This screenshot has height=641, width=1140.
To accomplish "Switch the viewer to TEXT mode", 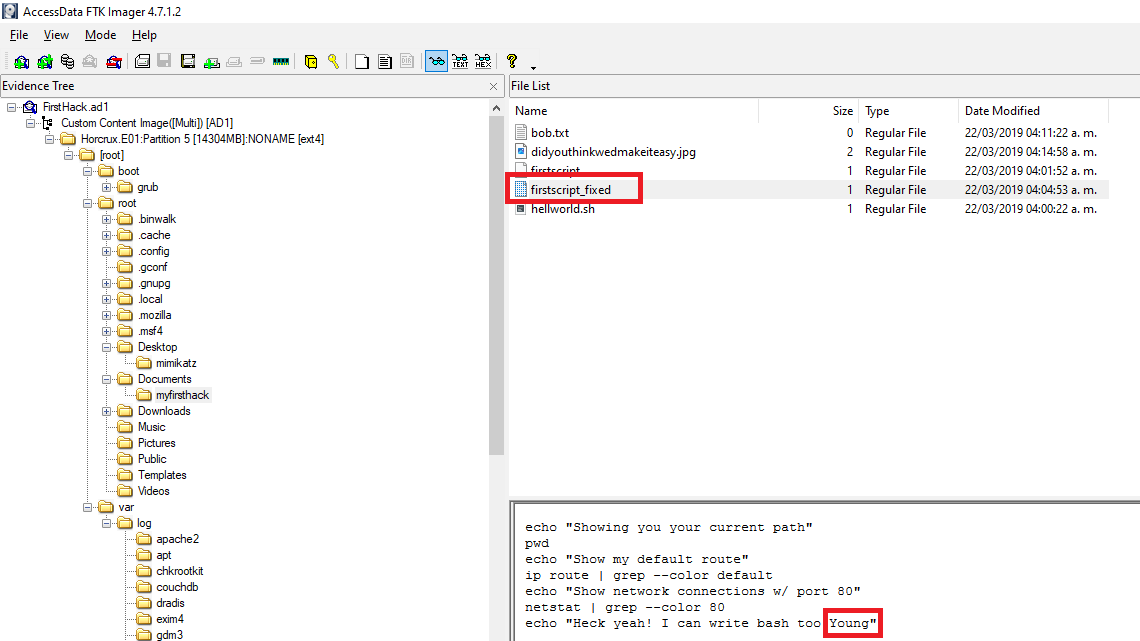I will pos(460,61).
